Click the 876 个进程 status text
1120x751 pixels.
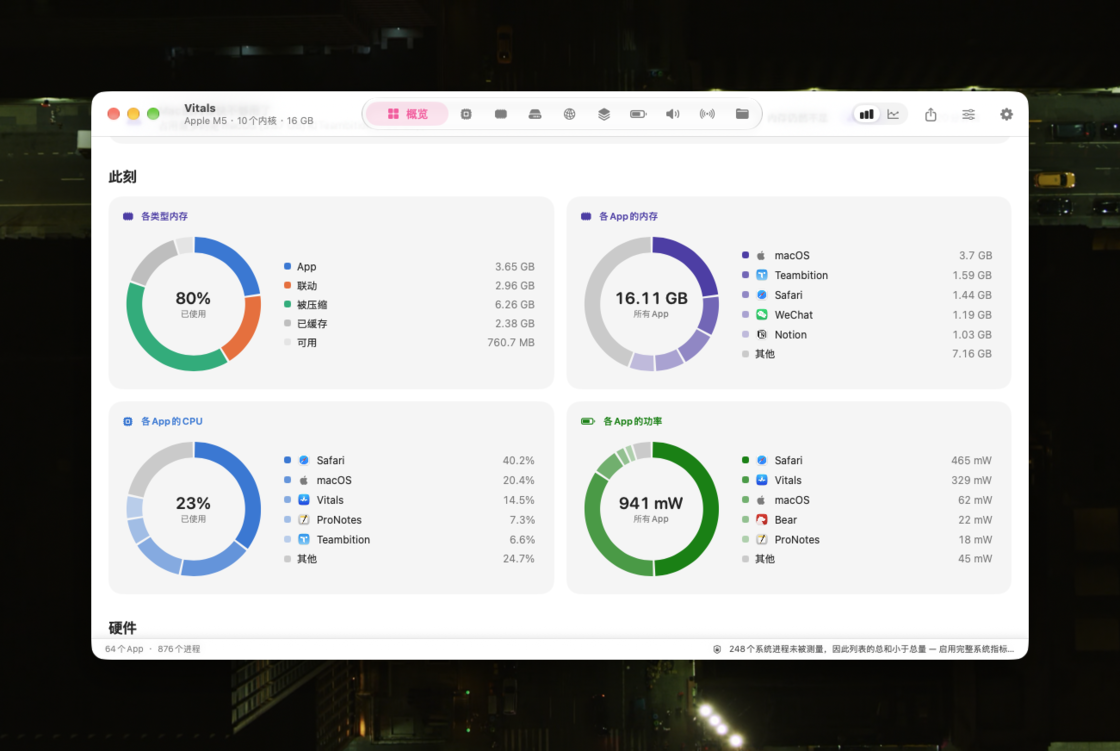(179, 649)
